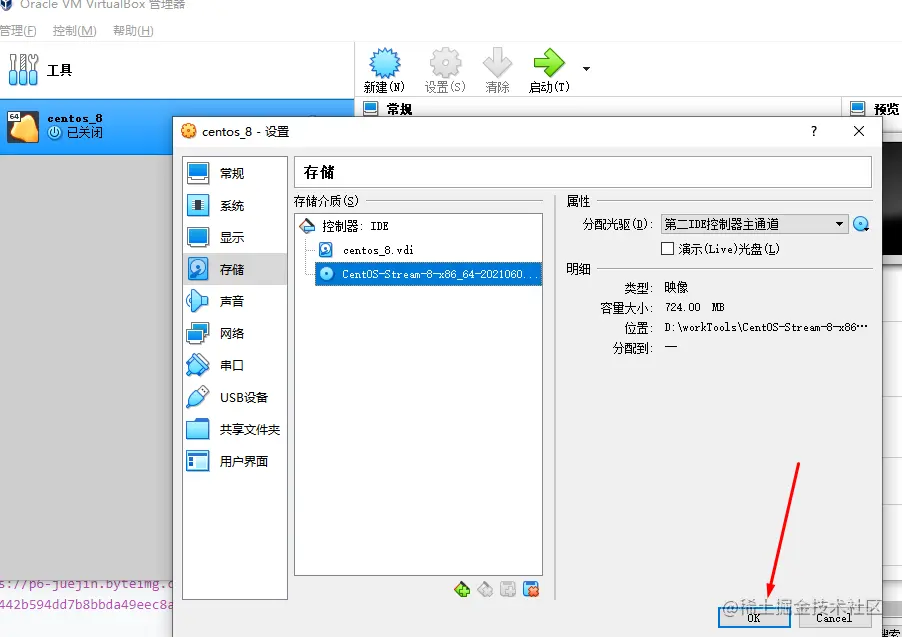902x637 pixels.
Task: Click the 常规 section header in details pane
Action: pos(399,108)
